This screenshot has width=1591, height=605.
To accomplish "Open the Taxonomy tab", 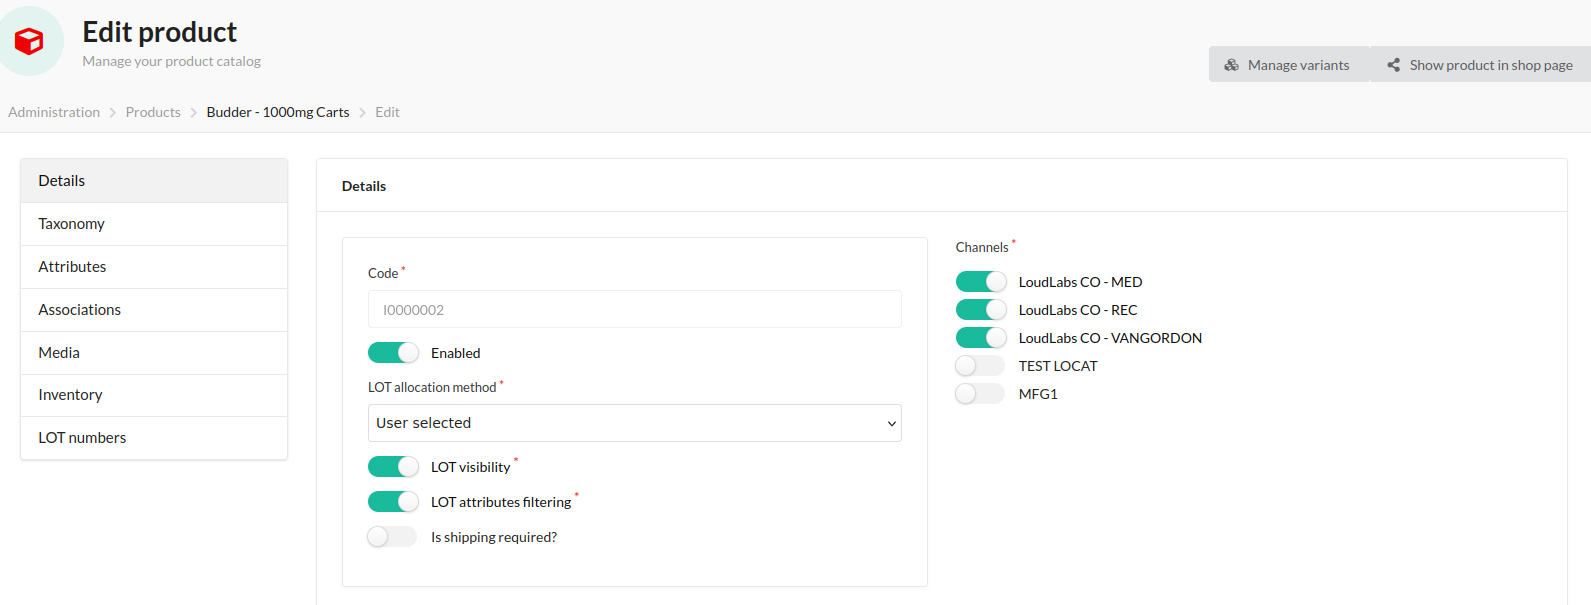I will coord(71,224).
